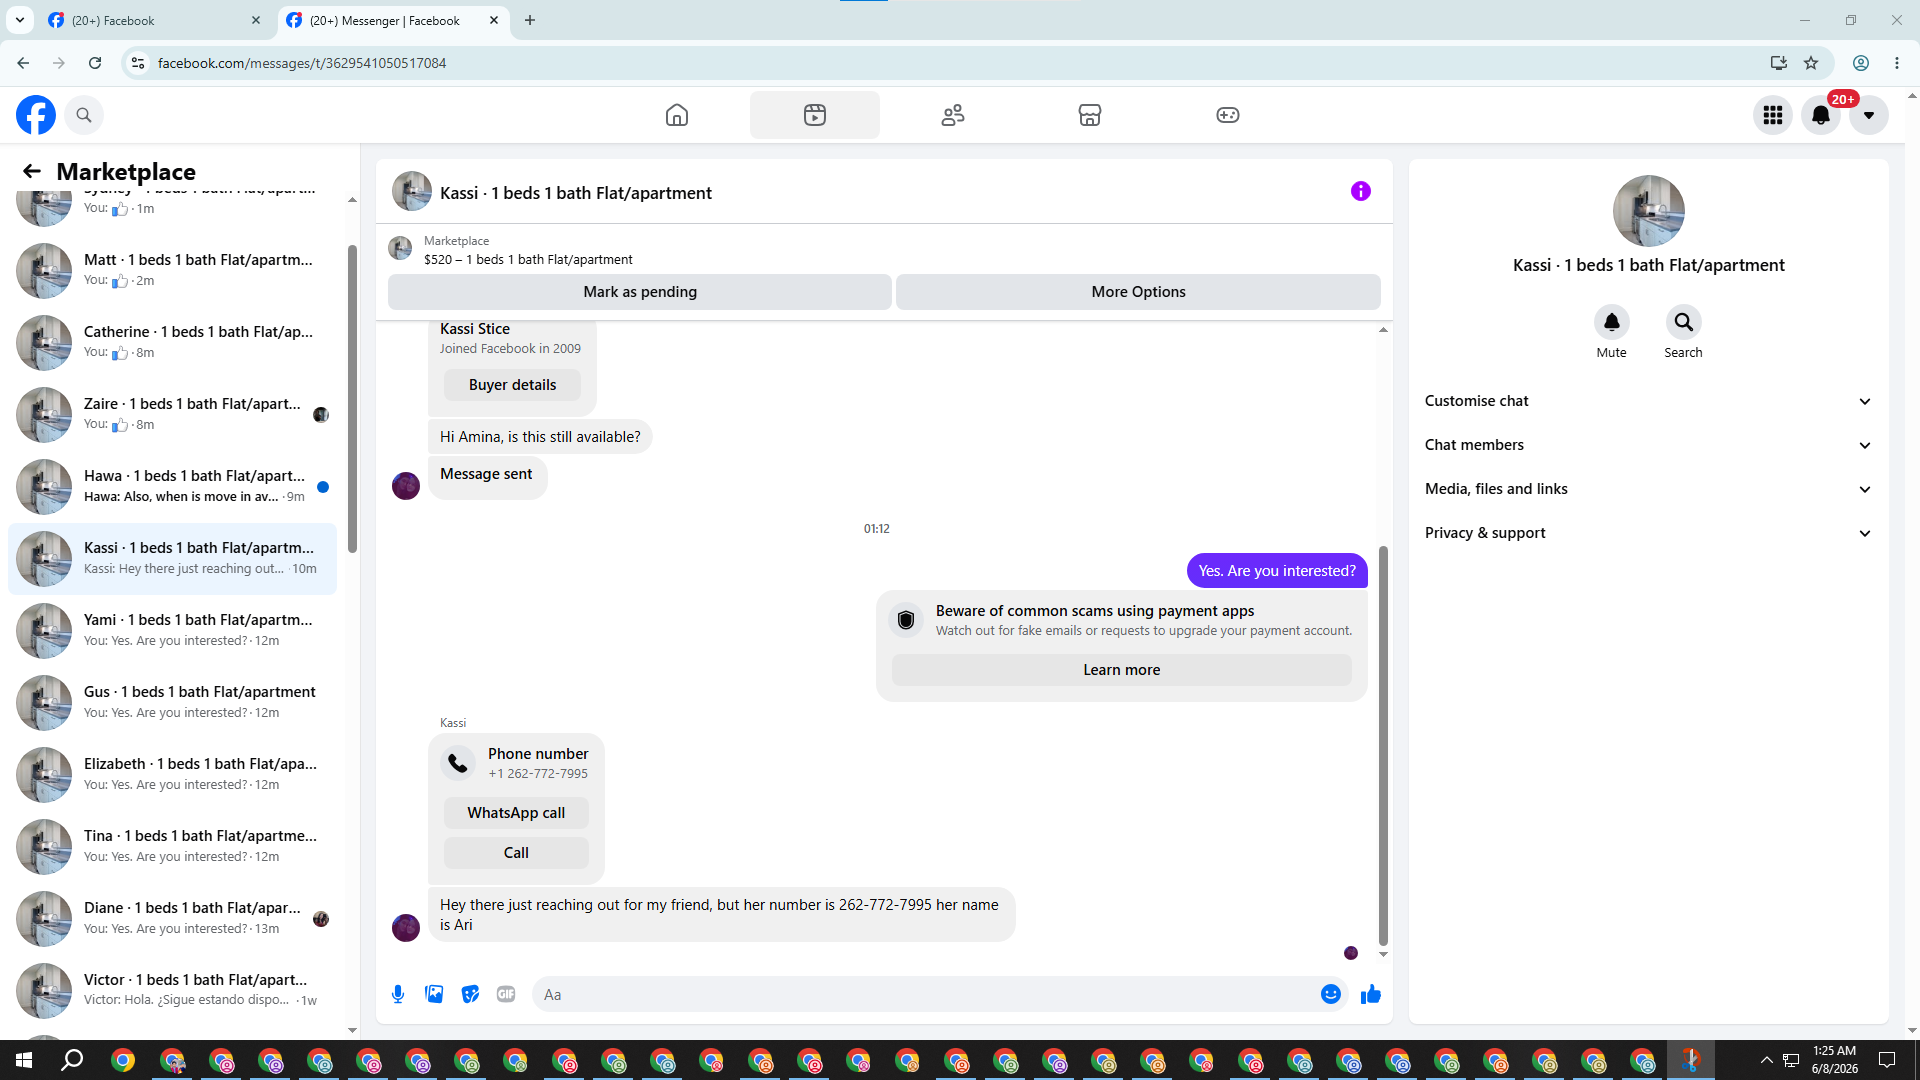Reload the page
Screen dimensions: 1920x1080
[x=95, y=63]
